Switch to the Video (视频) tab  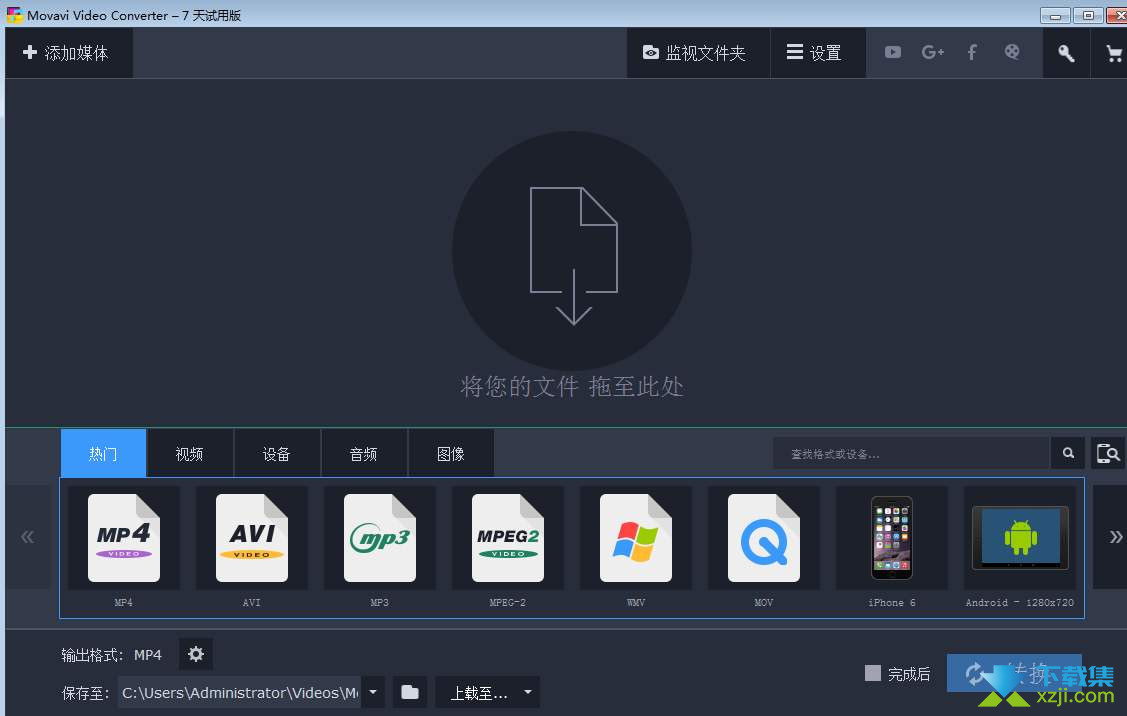point(190,454)
